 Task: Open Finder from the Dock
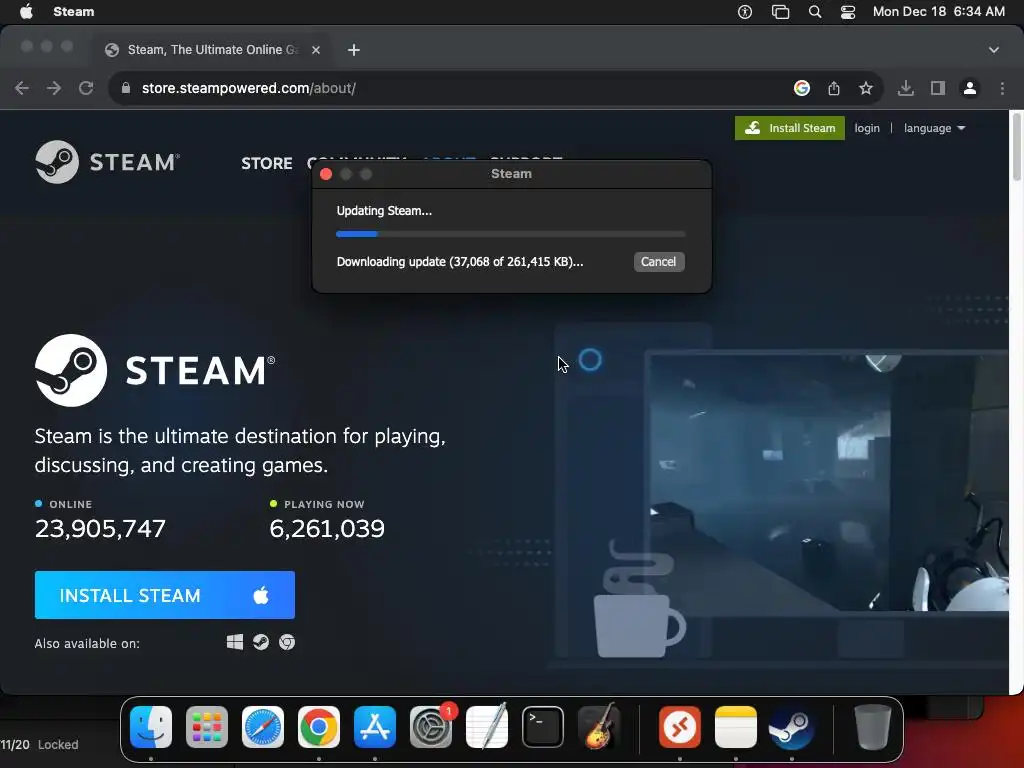(x=151, y=727)
